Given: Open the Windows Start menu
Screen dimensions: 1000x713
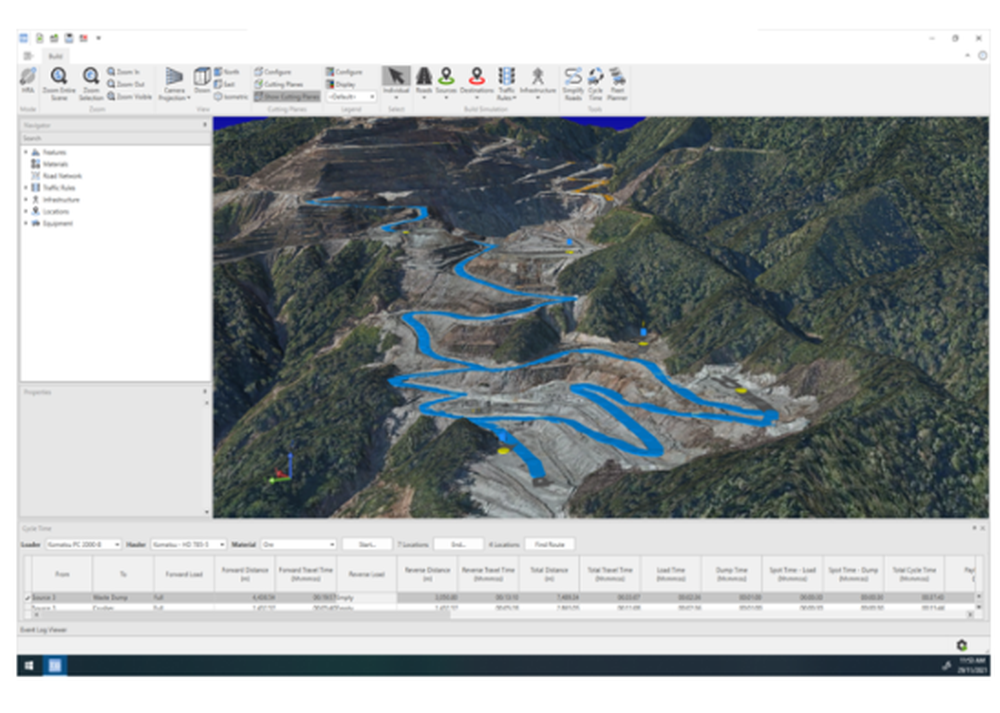Looking at the screenshot, I should point(29,666).
